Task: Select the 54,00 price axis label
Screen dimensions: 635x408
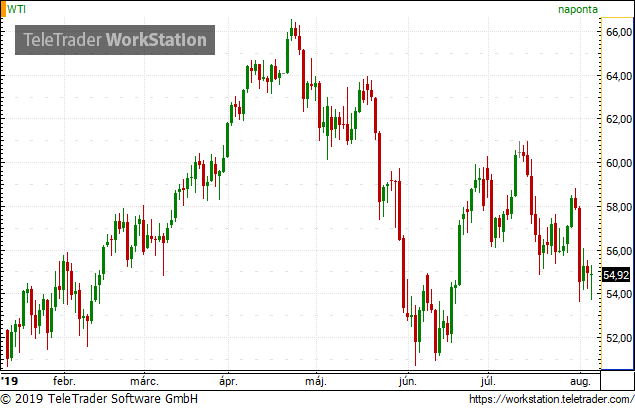Action: pyautogui.click(x=619, y=294)
